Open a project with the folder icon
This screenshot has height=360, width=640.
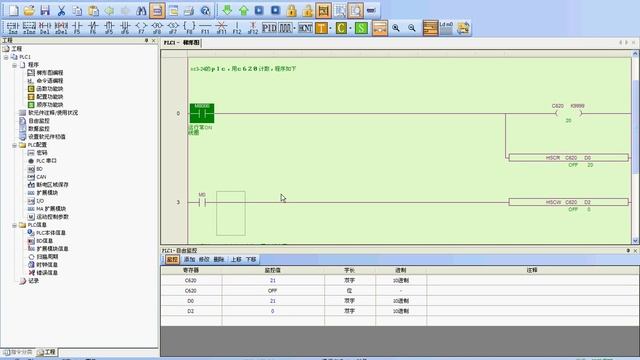29,11
